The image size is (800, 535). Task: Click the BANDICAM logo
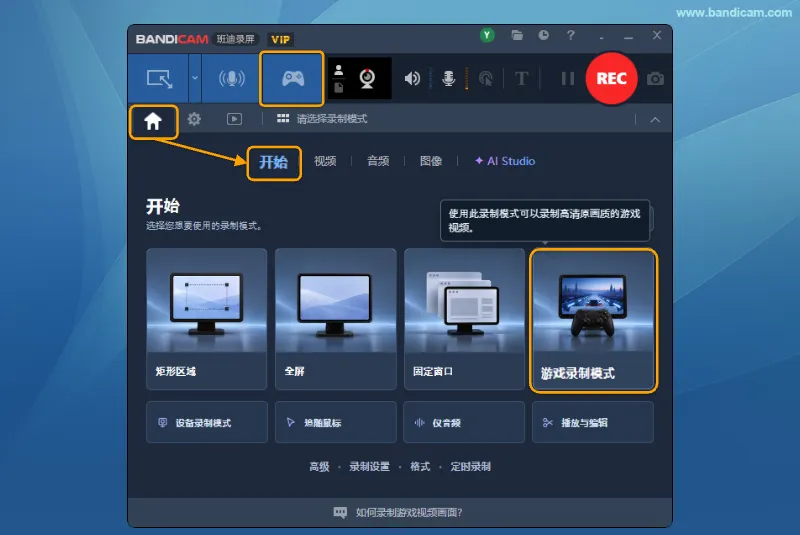tap(172, 39)
